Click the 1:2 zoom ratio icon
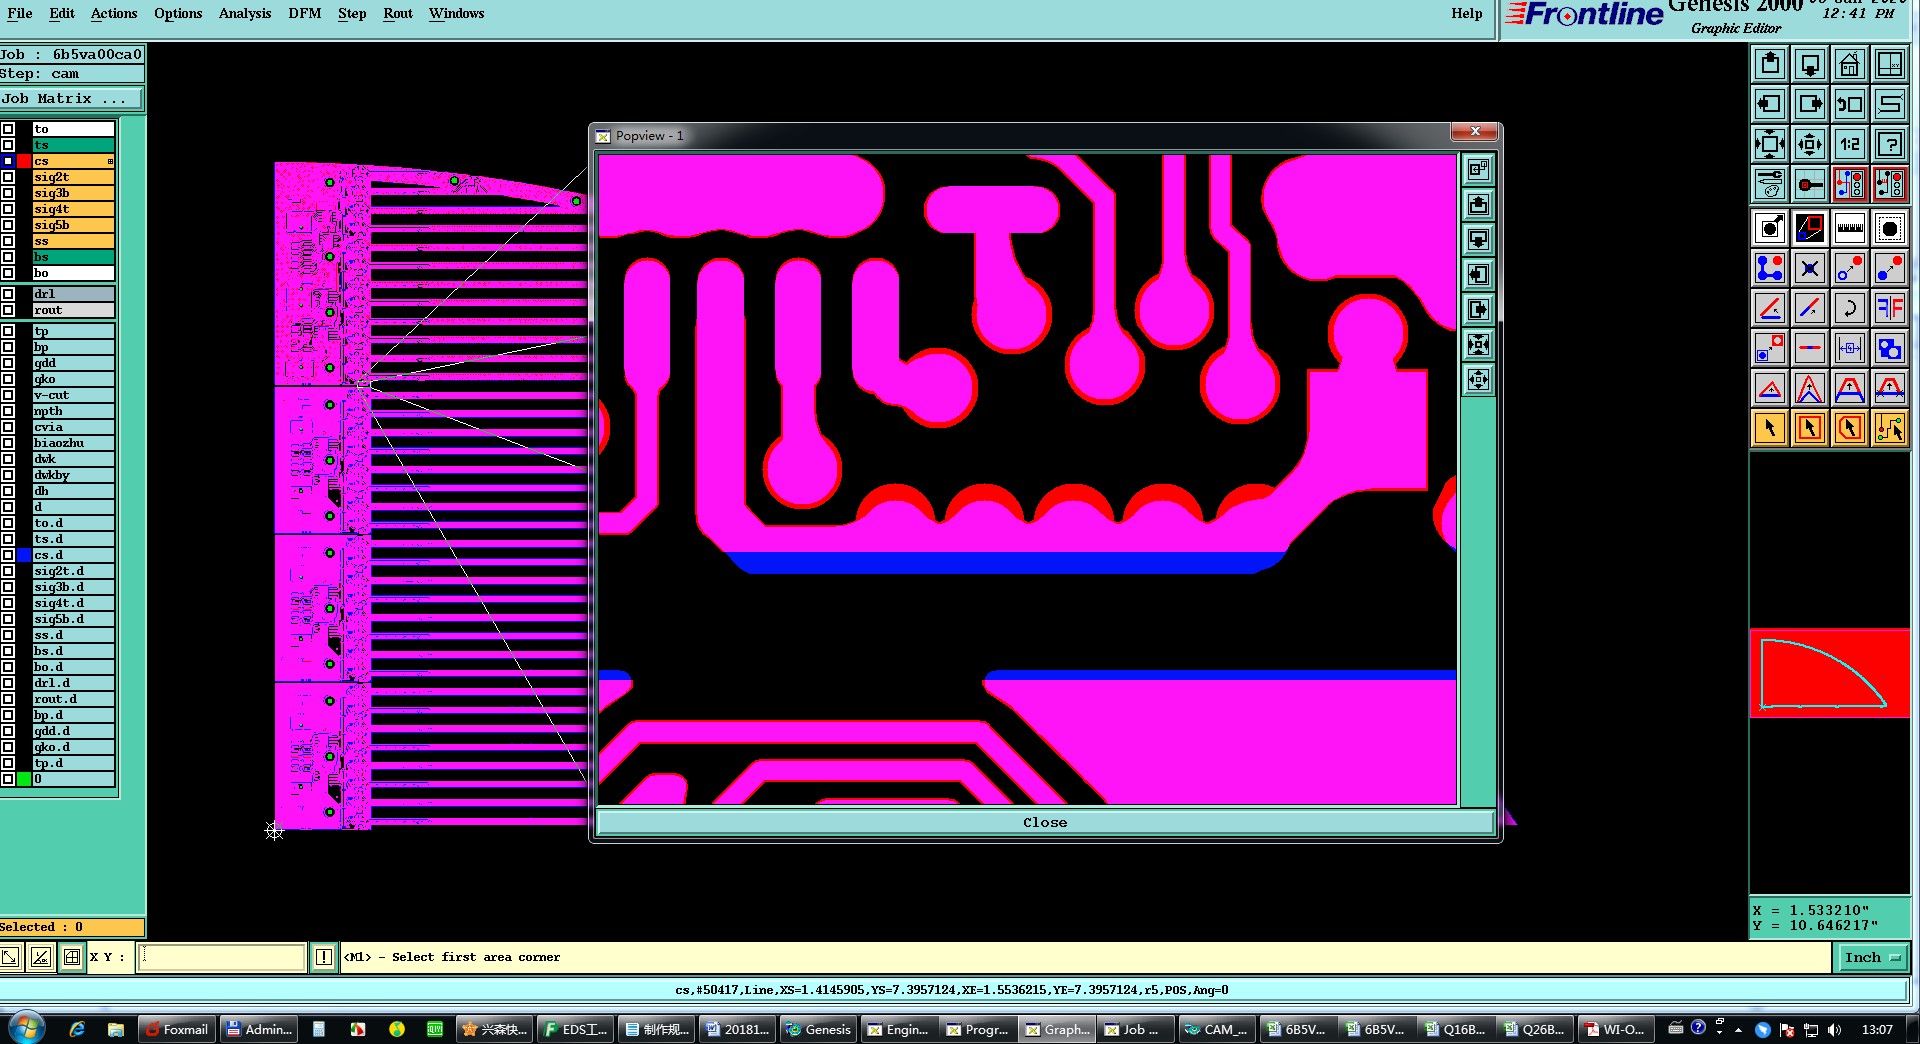This screenshot has height=1044, width=1920. 1850,144
